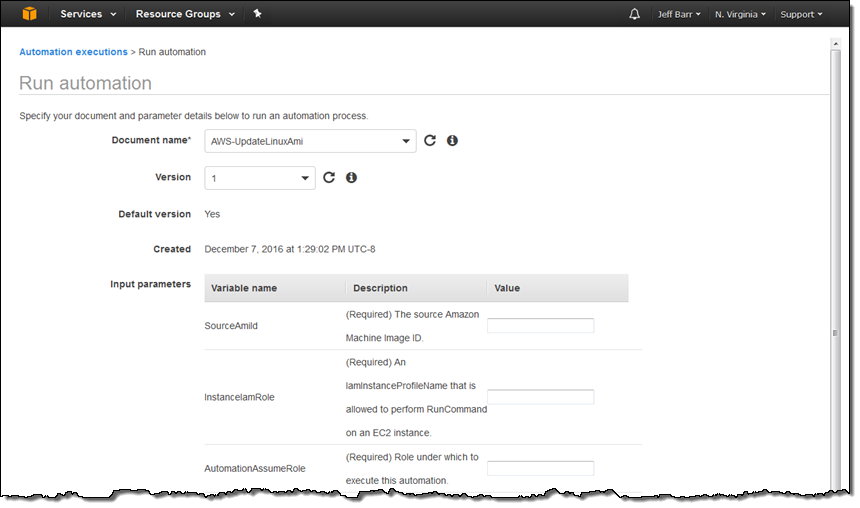The height and width of the screenshot is (508, 860).
Task: Click the SourceAmiId value input field
Action: point(540,325)
